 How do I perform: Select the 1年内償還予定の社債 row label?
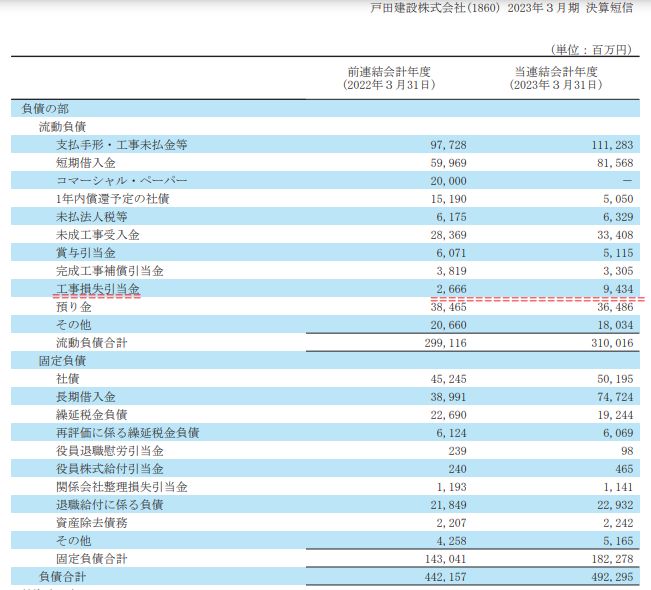coord(113,199)
